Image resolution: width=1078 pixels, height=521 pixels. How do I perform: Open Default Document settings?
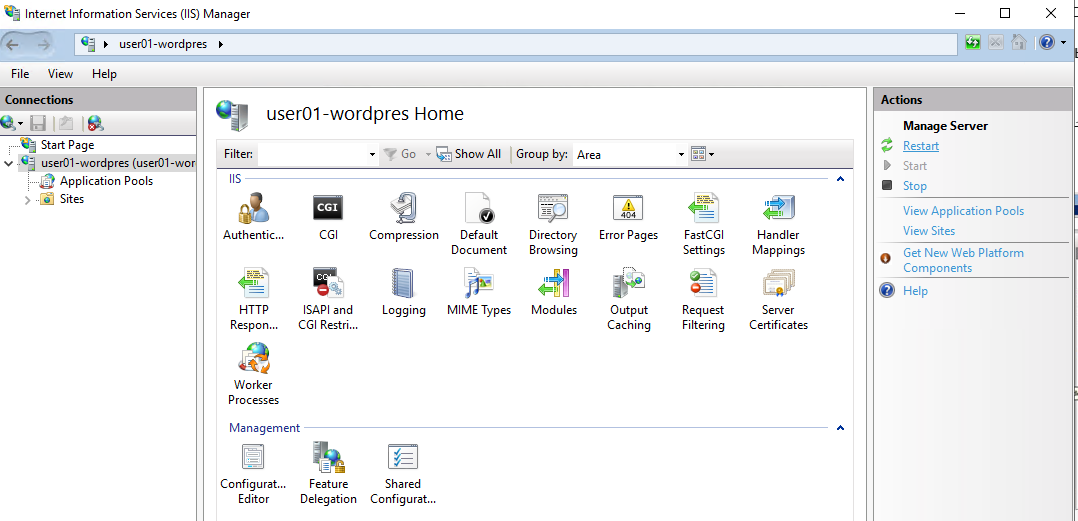coord(479,223)
